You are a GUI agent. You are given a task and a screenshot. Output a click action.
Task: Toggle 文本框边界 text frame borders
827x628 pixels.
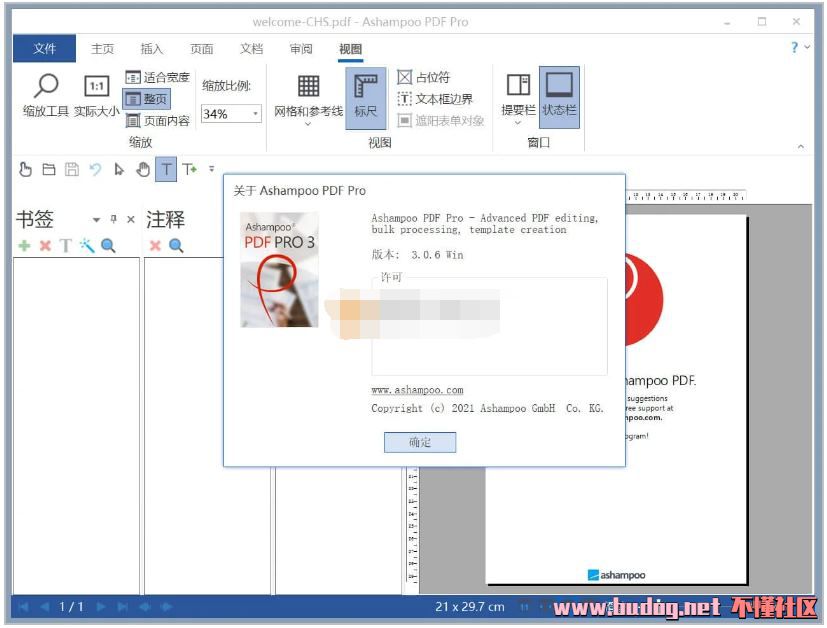(435, 99)
